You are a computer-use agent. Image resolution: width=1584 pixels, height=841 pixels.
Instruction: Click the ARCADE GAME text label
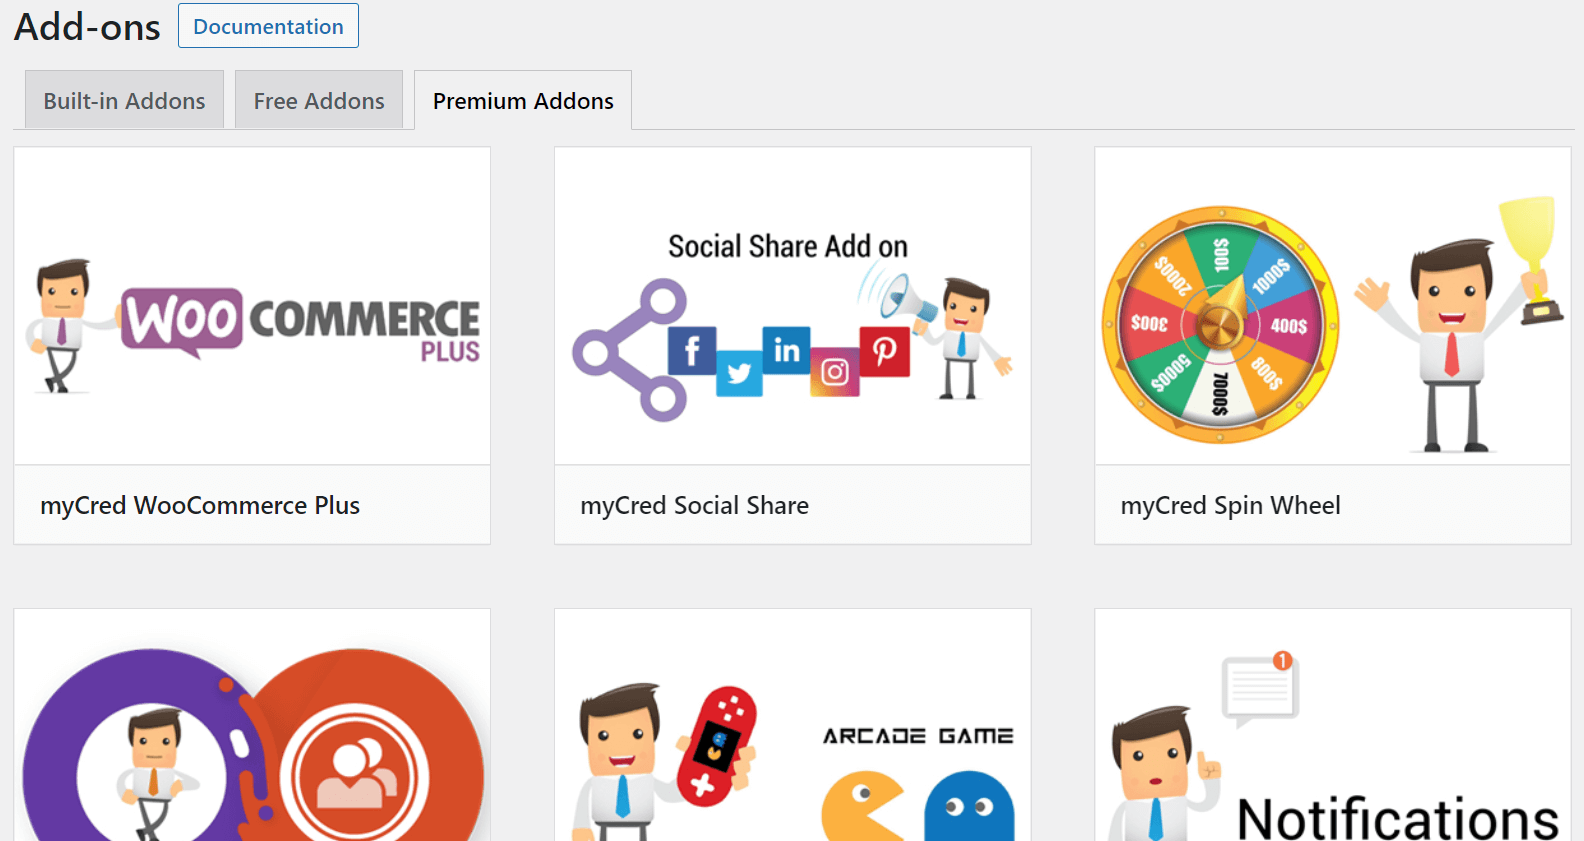(x=918, y=736)
